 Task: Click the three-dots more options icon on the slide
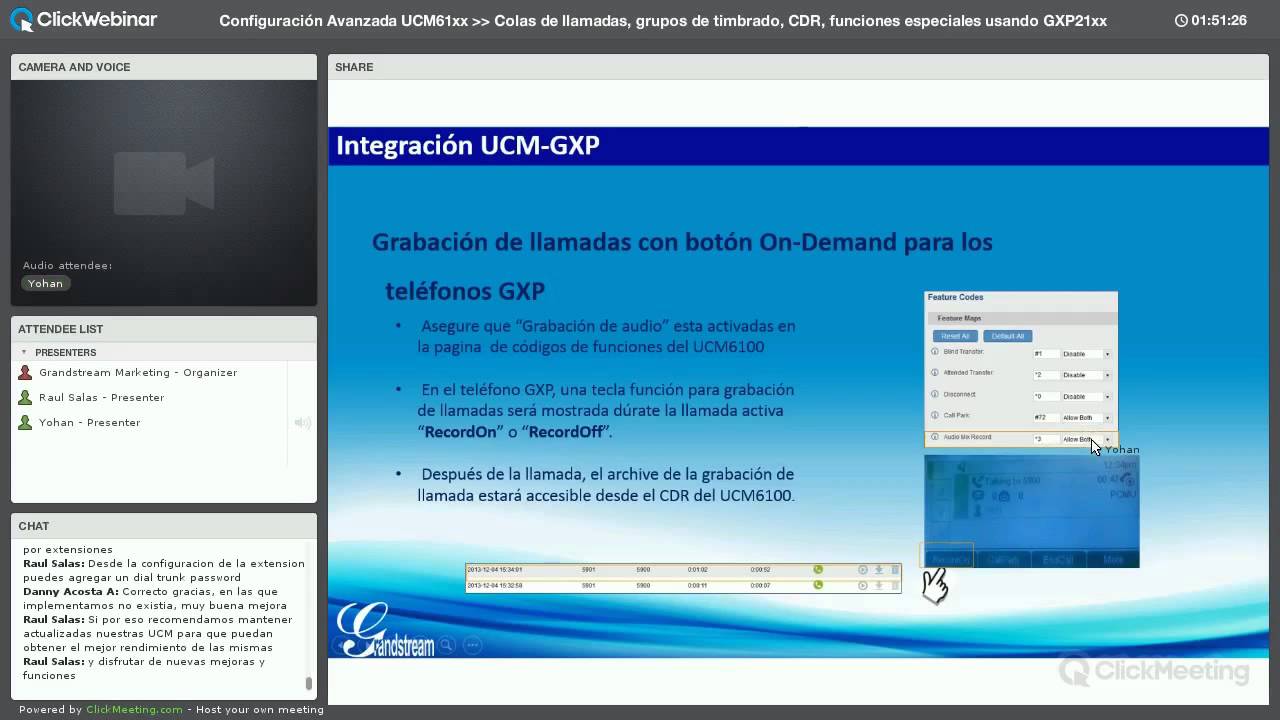coord(473,645)
